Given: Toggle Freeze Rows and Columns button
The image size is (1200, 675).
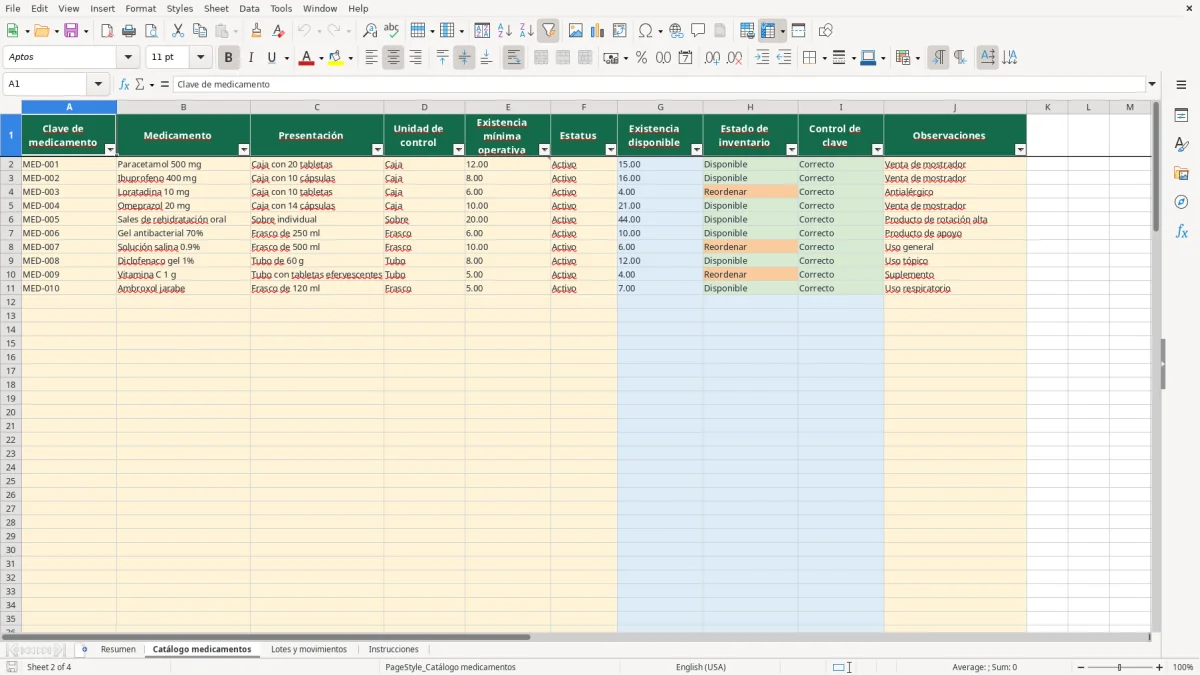Looking at the screenshot, I should (768, 31).
